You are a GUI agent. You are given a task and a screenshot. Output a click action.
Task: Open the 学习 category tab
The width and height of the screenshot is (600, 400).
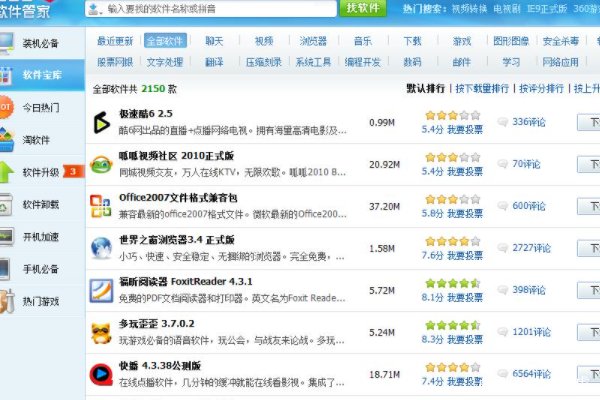click(x=511, y=62)
